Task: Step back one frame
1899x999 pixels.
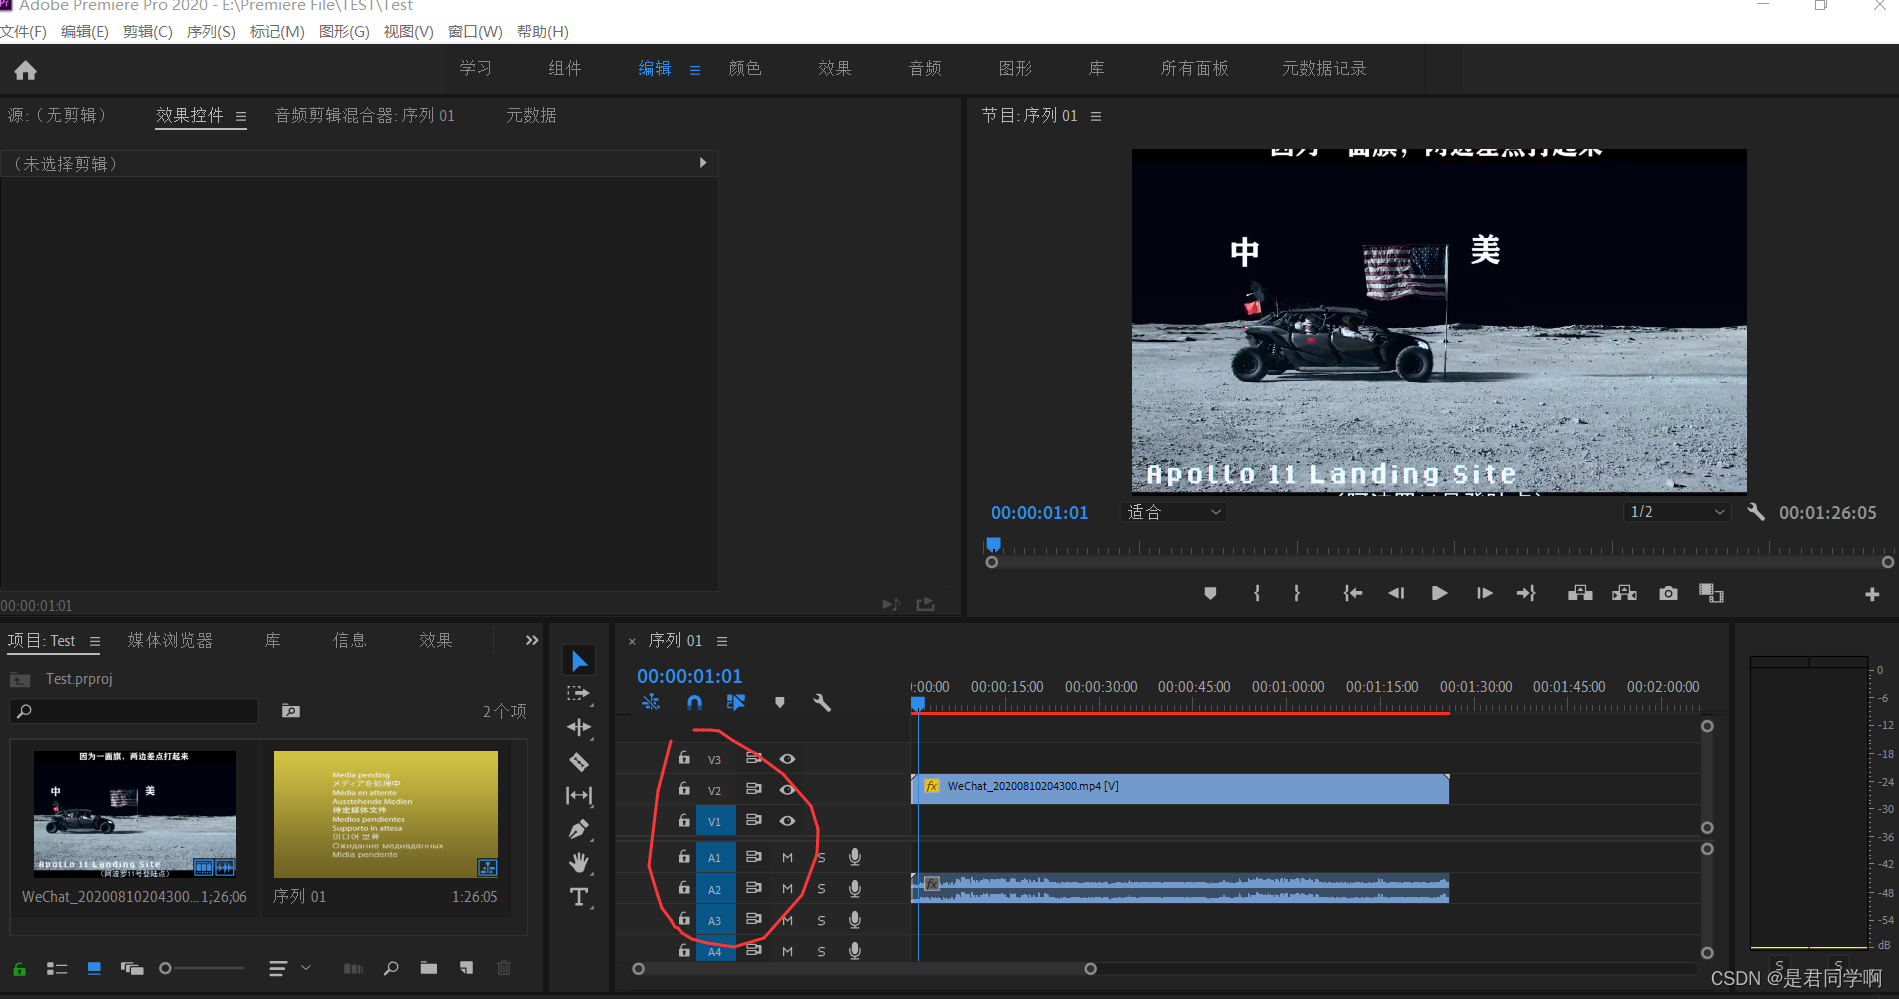Action: pyautogui.click(x=1396, y=593)
